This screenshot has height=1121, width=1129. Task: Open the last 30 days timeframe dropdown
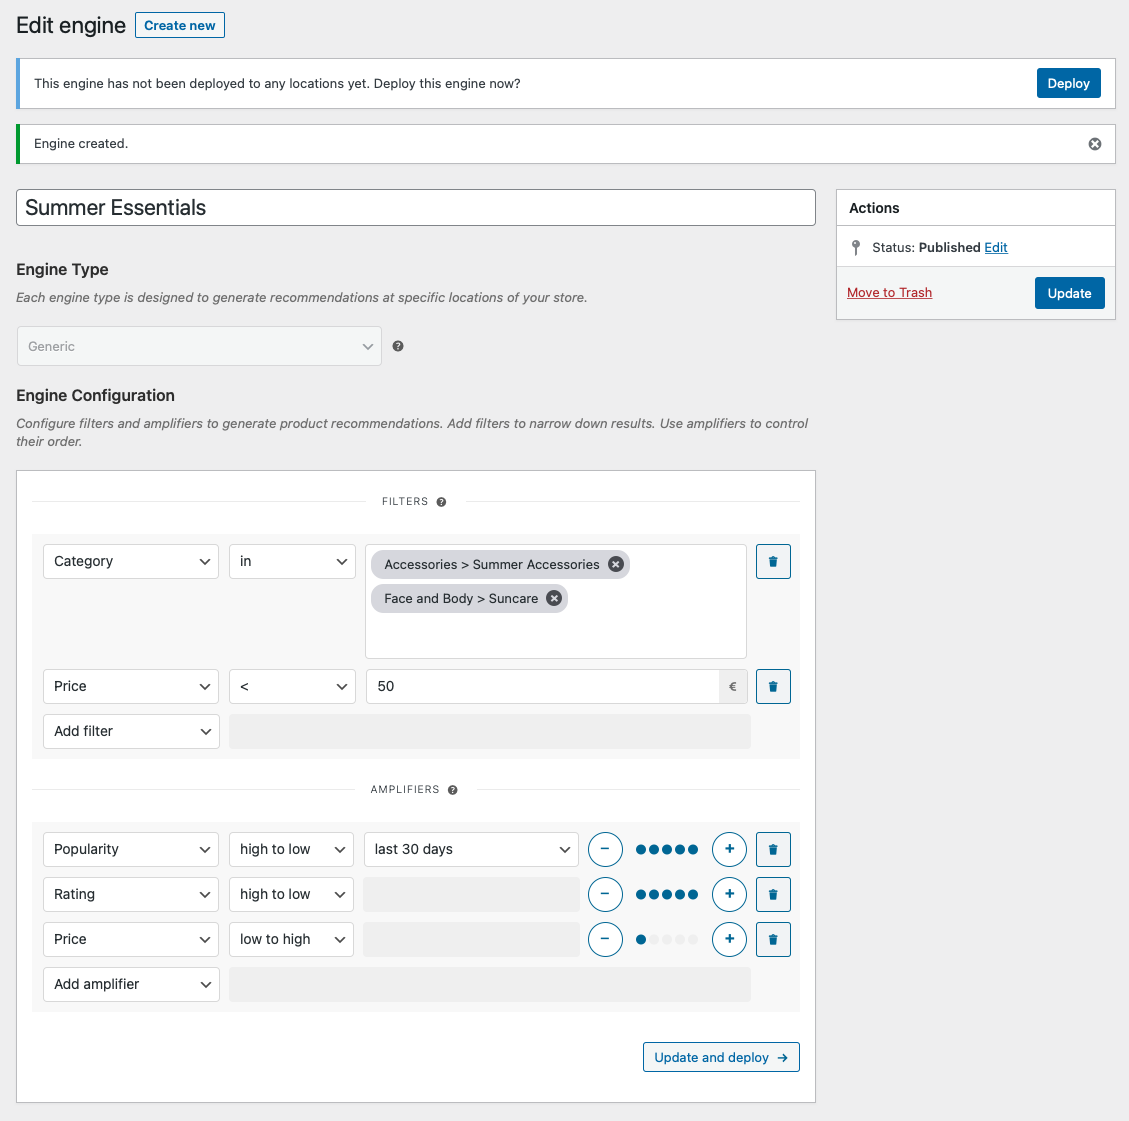click(471, 850)
